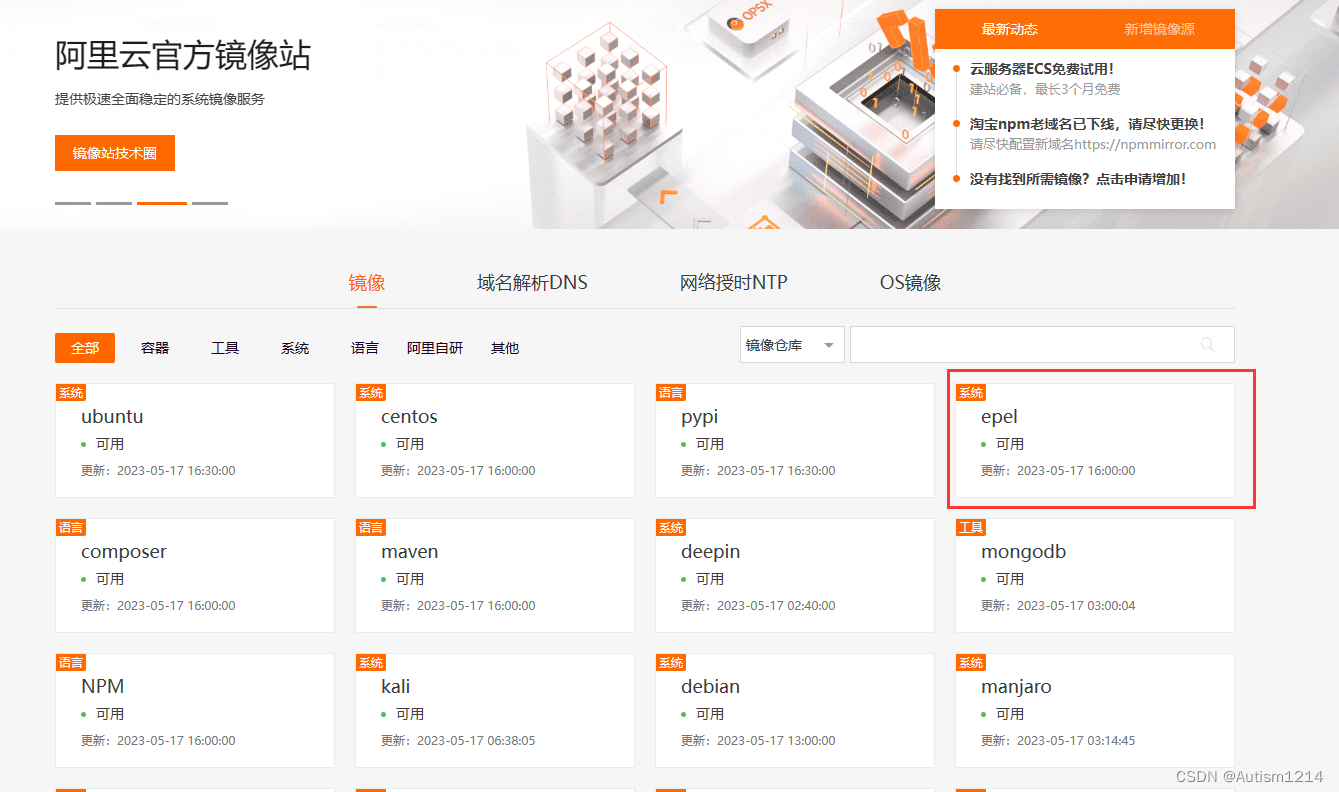
Task: Click 建站必备，最长3个月免费 text
Action: click(1045, 89)
